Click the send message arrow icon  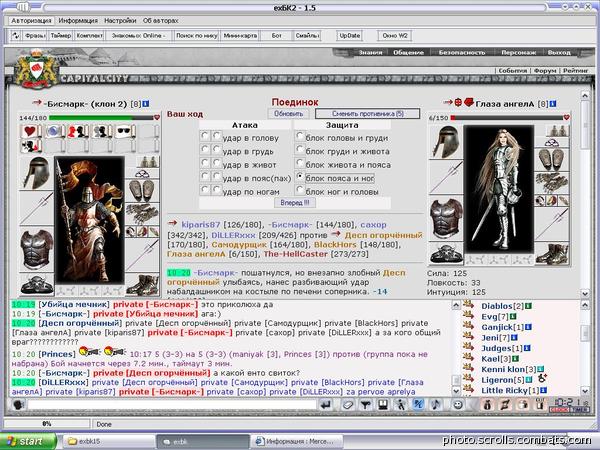[x=326, y=404]
